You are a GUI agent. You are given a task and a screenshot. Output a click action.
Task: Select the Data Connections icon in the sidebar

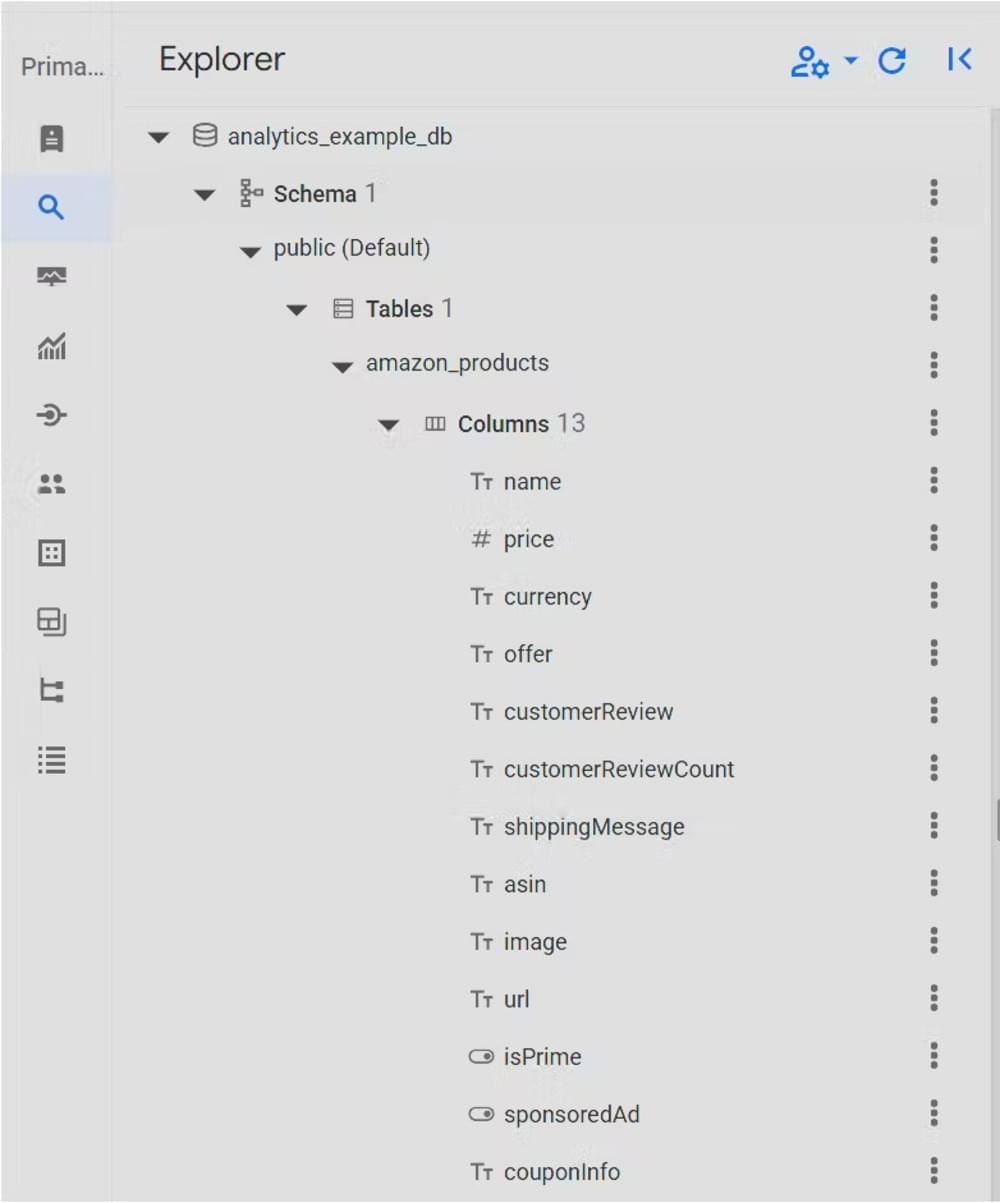point(50,416)
